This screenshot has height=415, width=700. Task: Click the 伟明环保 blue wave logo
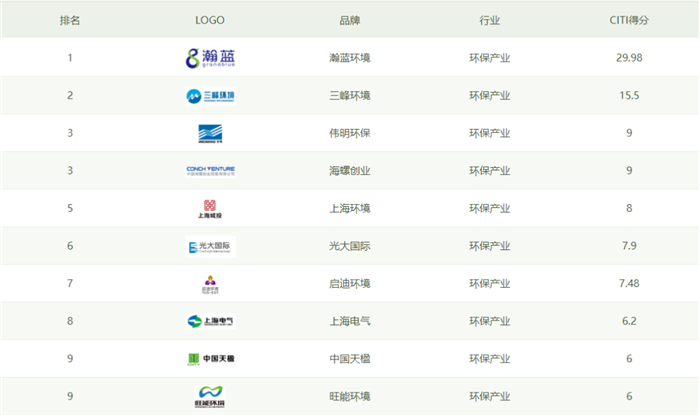210,134
